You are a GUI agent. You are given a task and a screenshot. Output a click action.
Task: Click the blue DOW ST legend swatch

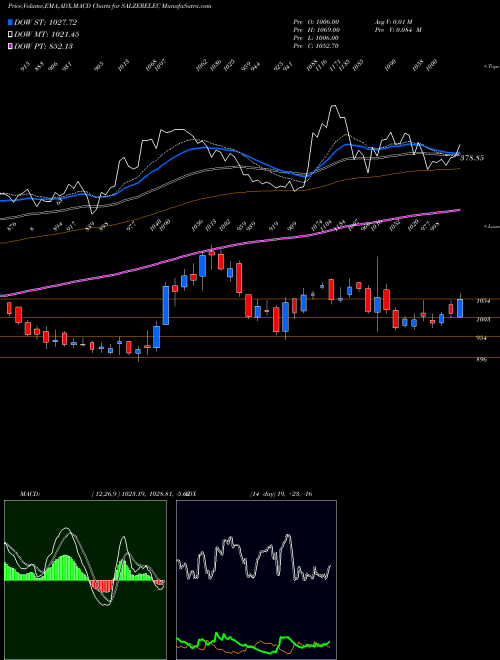coord(10,22)
